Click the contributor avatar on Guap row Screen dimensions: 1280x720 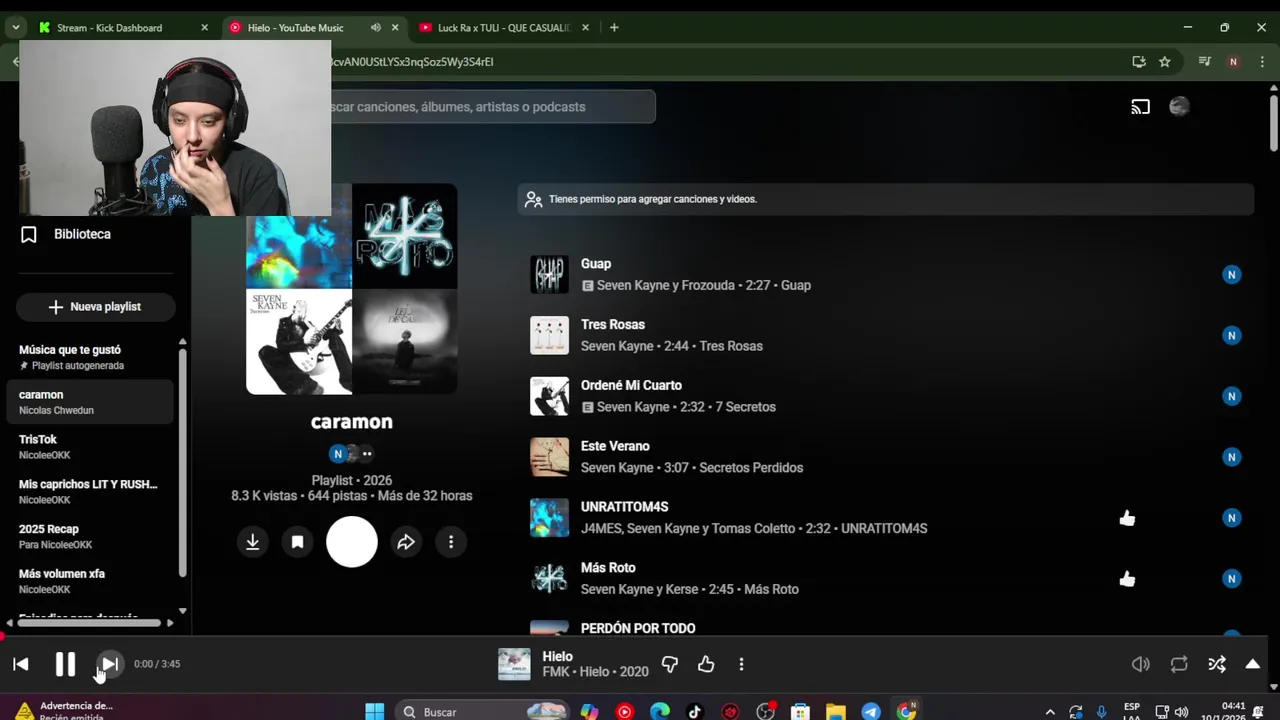coord(1232,275)
